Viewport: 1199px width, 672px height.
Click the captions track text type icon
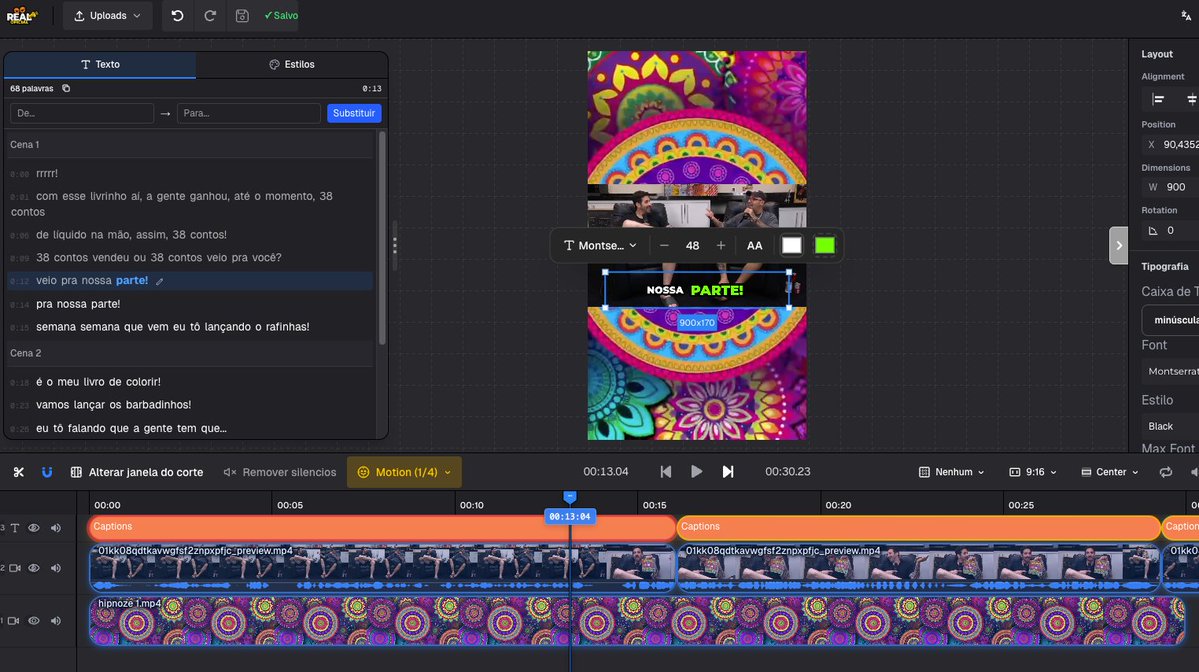15,528
